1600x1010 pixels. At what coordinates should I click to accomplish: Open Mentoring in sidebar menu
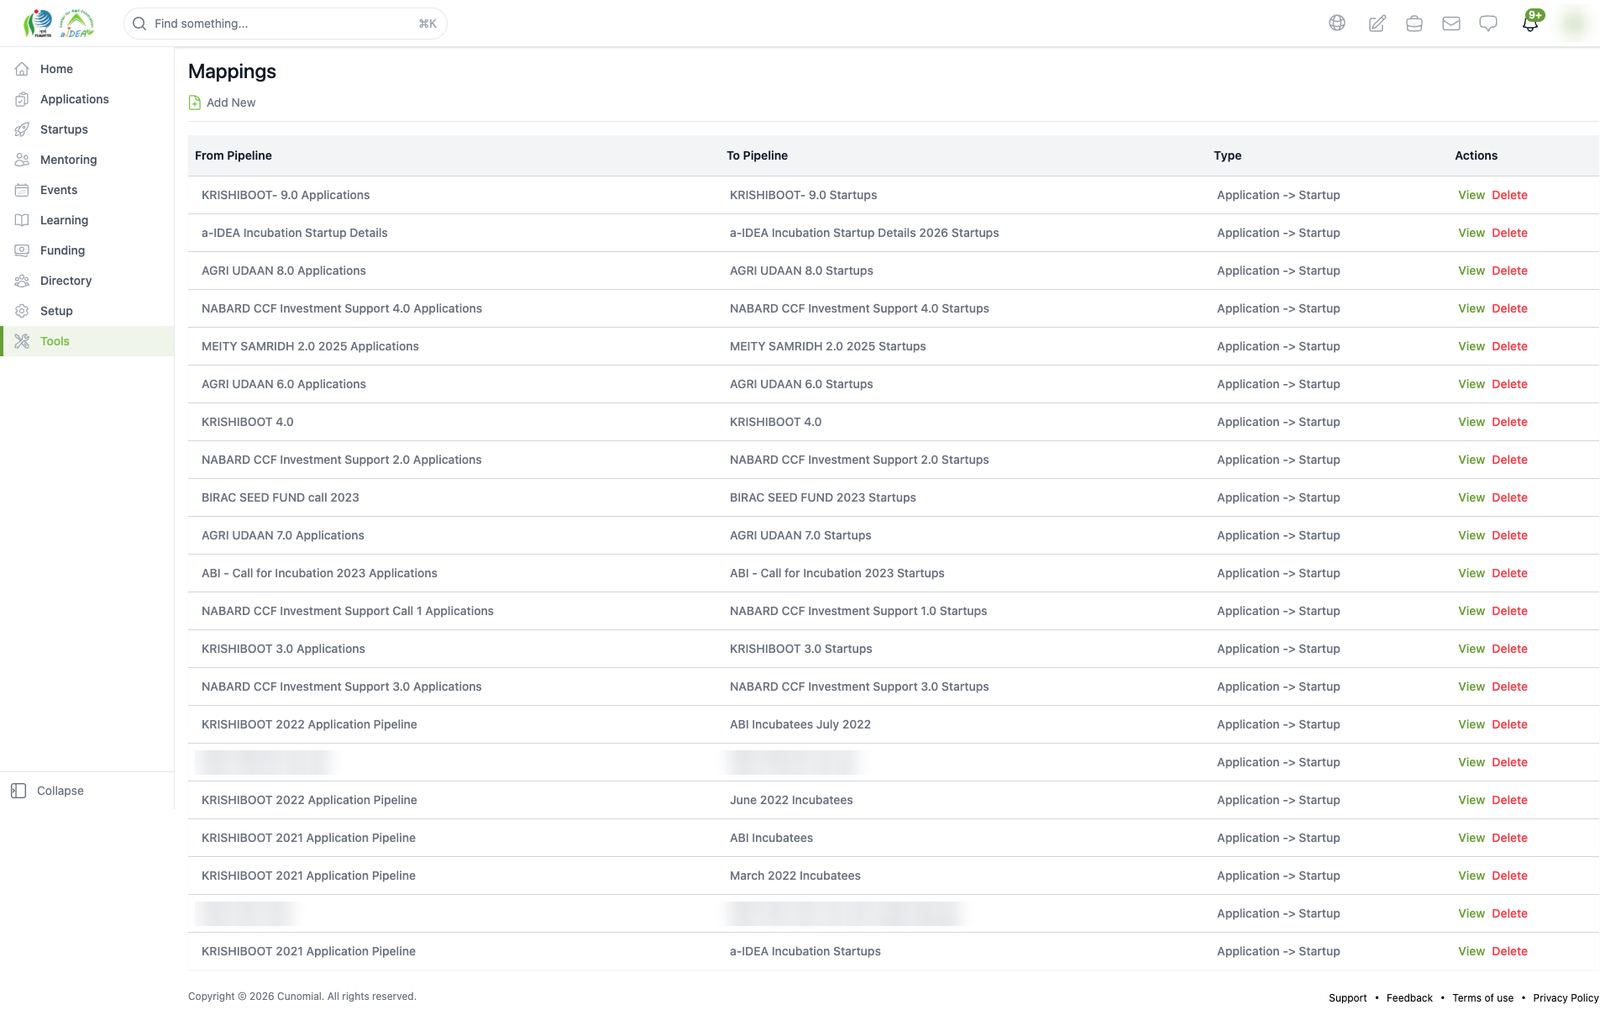tap(87, 160)
